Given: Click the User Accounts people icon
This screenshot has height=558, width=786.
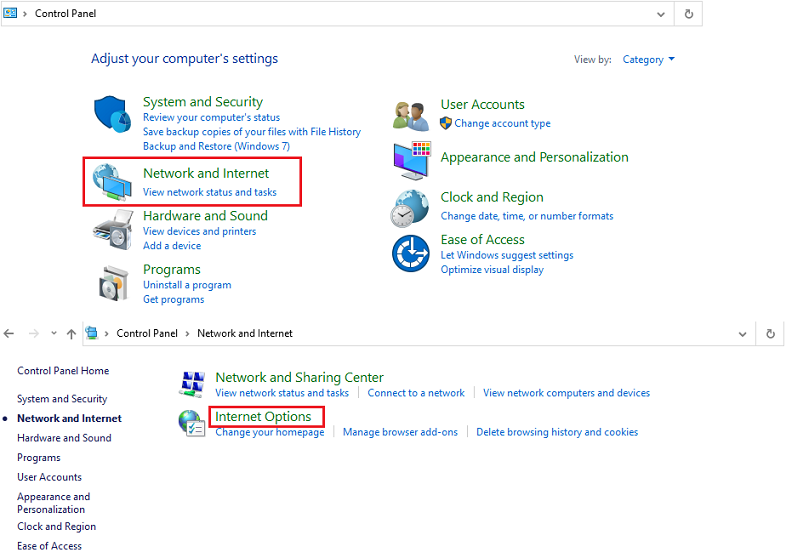Looking at the screenshot, I should [x=411, y=115].
